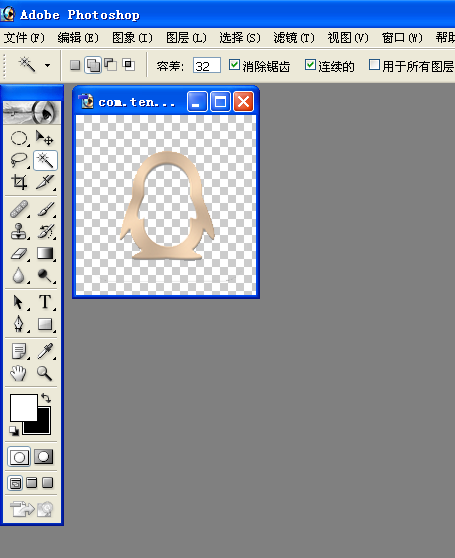Select the Brush tool

tap(45, 209)
